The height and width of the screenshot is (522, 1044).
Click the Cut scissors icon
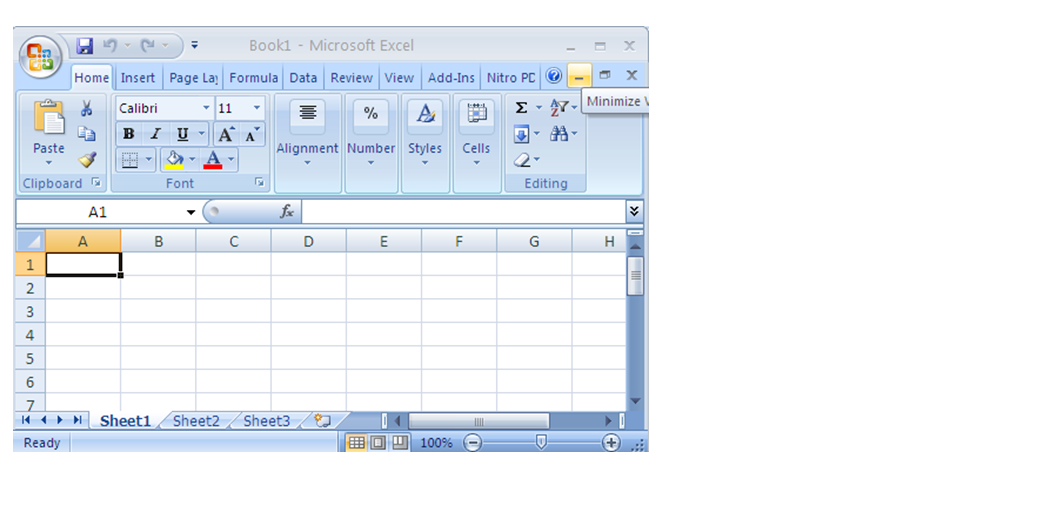click(87, 109)
